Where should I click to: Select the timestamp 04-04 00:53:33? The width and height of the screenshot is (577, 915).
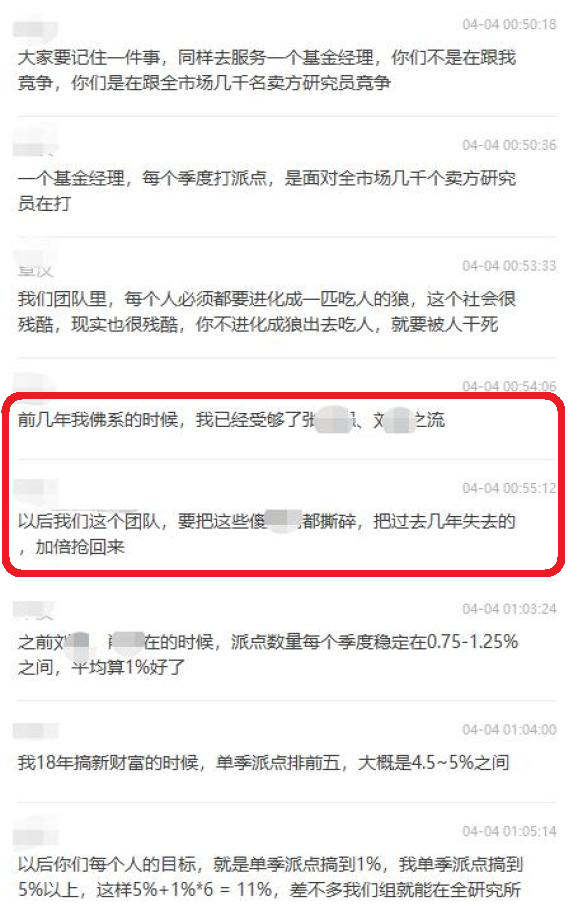[x=509, y=266]
